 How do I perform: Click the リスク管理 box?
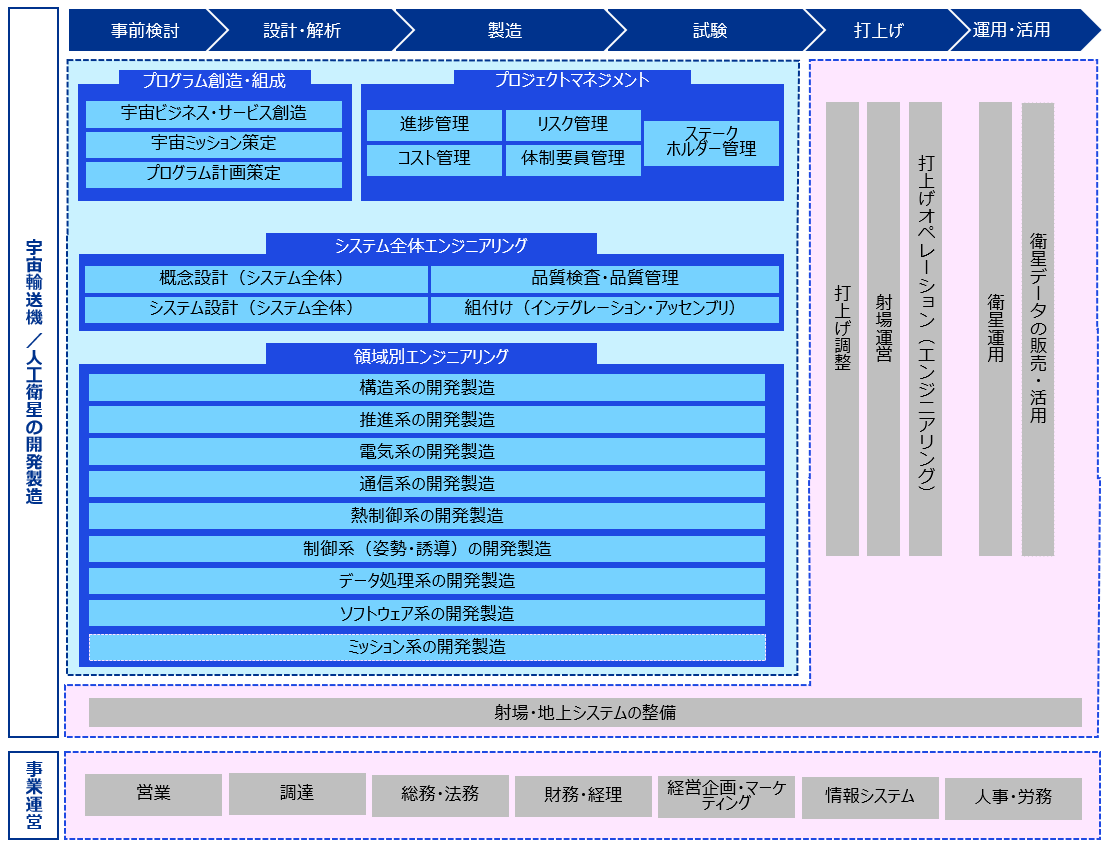[x=572, y=124]
